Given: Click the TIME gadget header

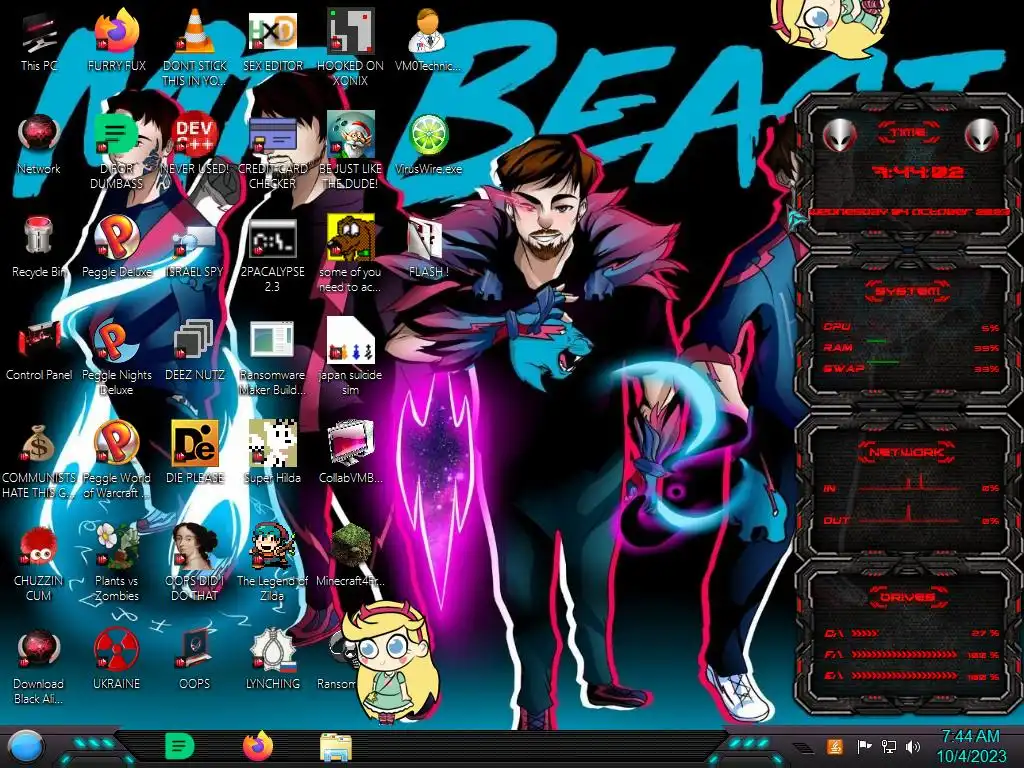Looking at the screenshot, I should point(908,133).
